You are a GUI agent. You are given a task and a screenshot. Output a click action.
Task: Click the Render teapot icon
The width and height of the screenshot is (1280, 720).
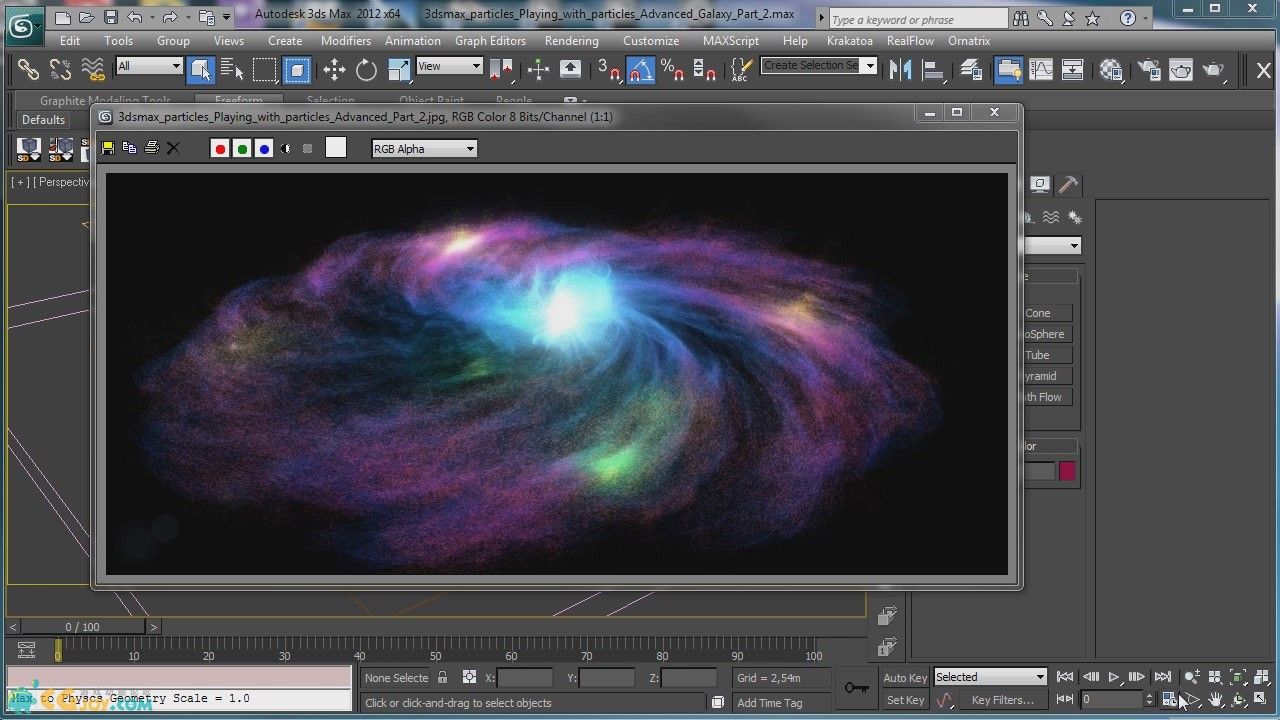1213,69
